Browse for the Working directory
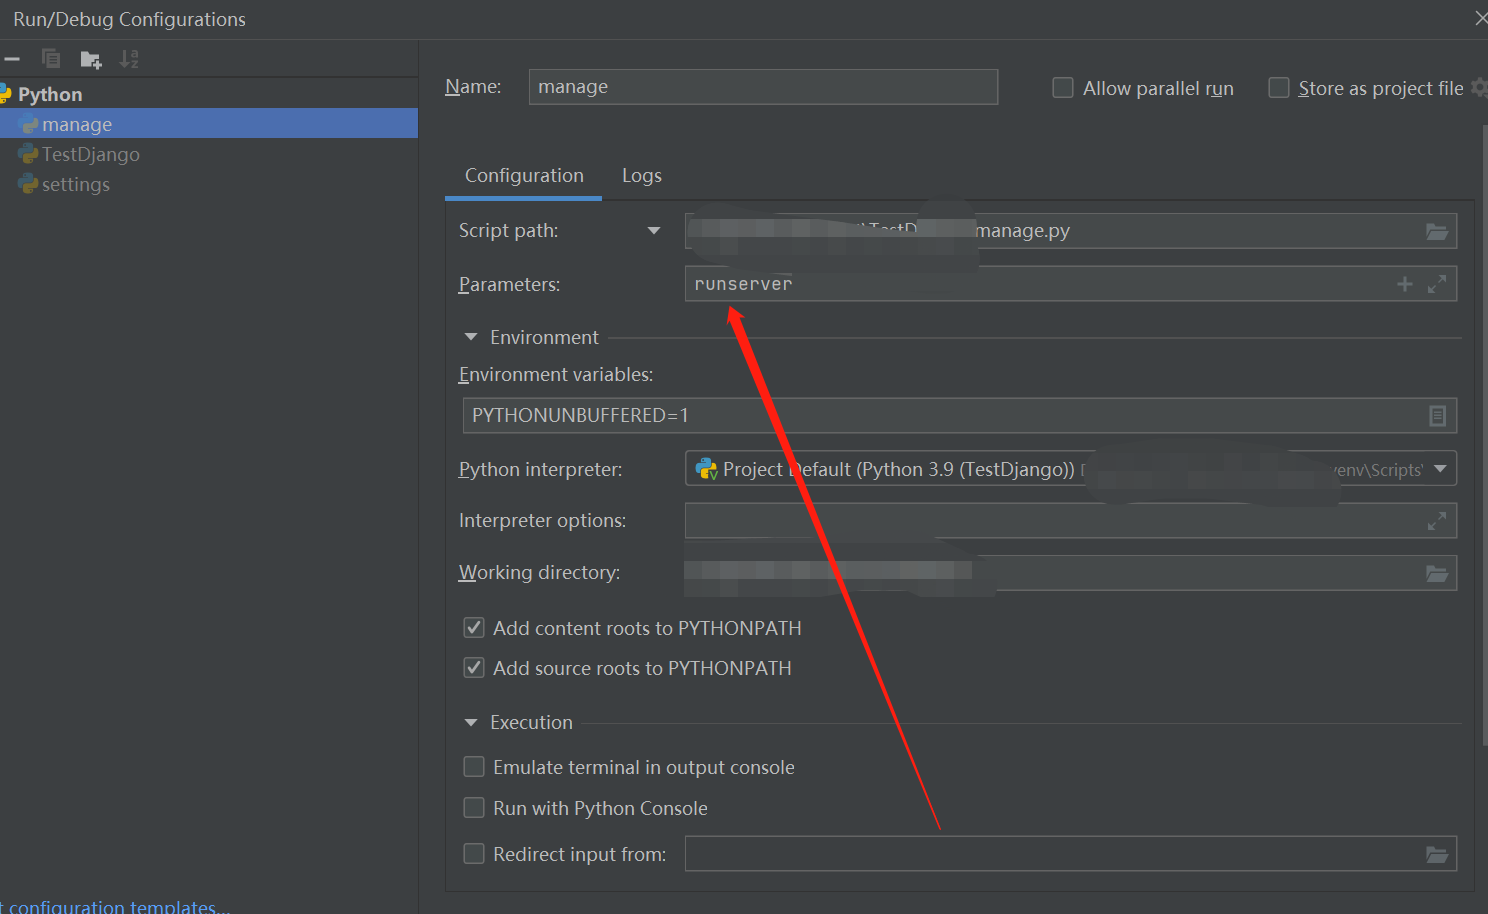Viewport: 1488px width, 914px height. [x=1437, y=573]
